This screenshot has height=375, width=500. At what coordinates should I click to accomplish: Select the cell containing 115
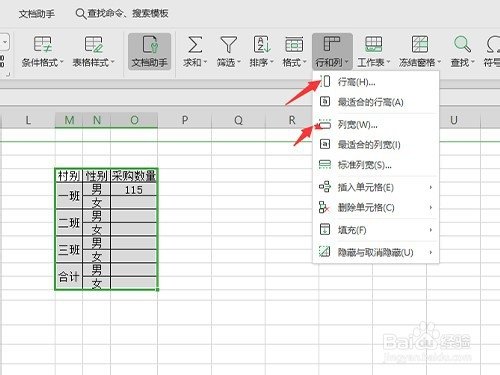(x=134, y=189)
